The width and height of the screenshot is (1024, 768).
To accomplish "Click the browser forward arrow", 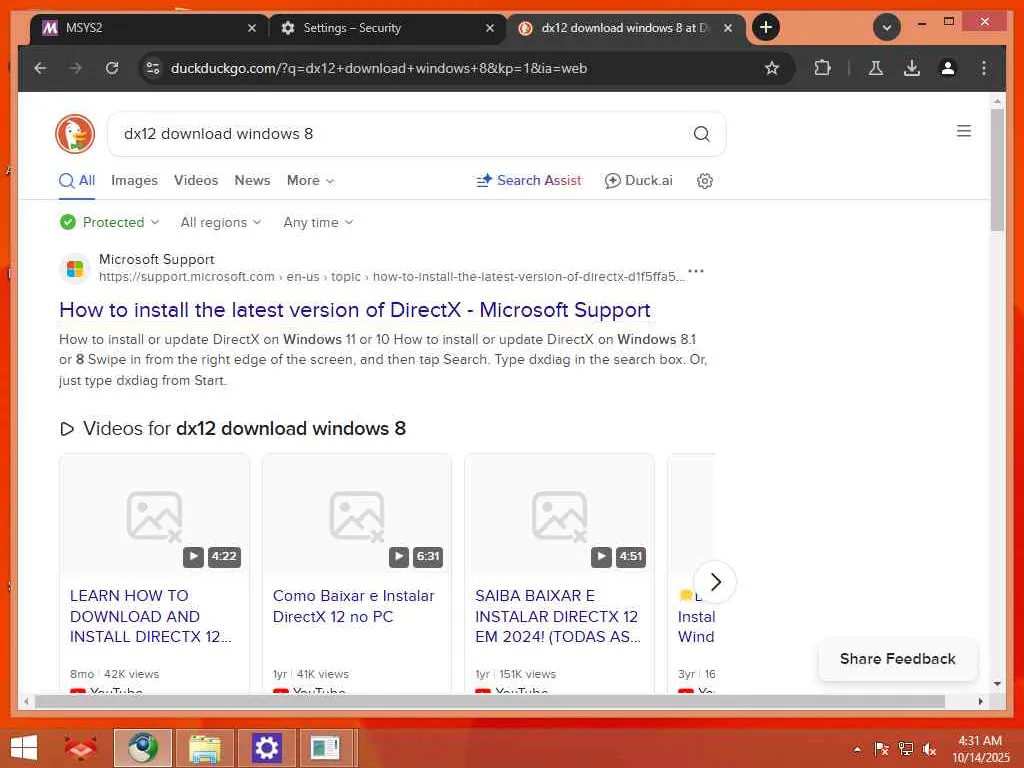I will [x=76, y=68].
